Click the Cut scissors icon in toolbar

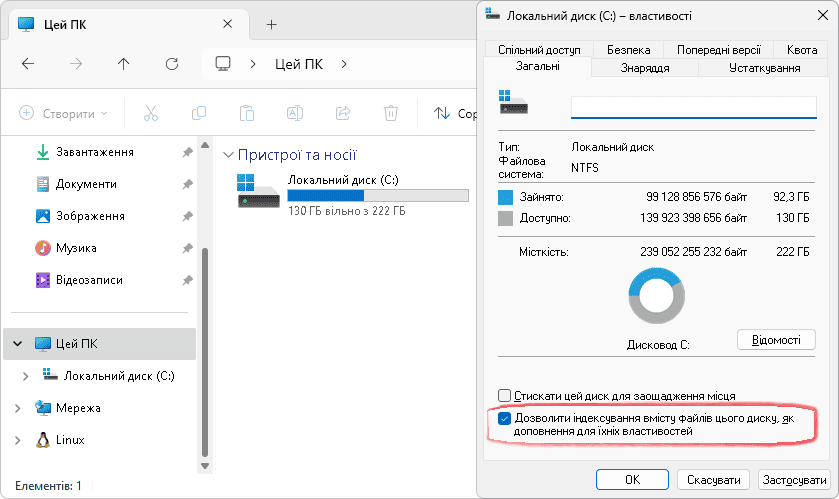(x=151, y=113)
